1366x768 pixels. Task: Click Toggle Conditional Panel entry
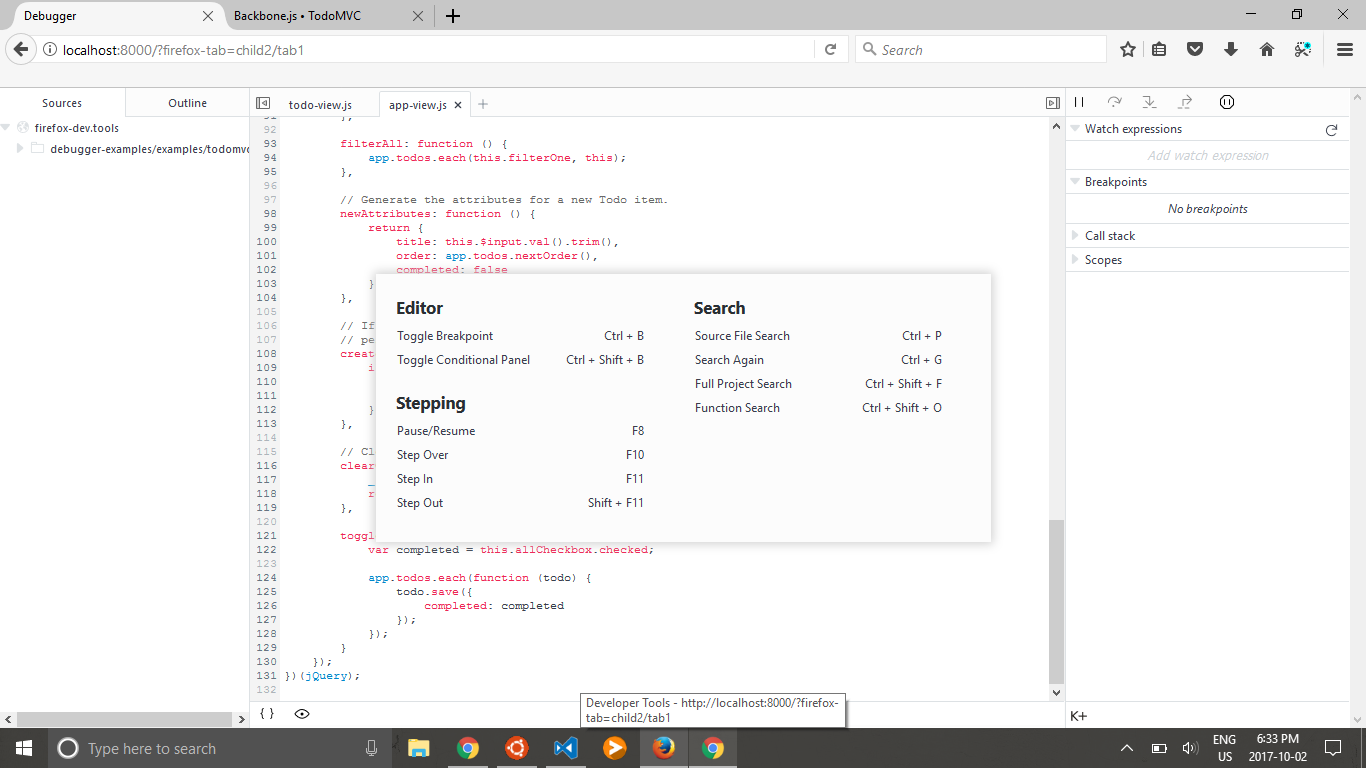[x=520, y=360]
